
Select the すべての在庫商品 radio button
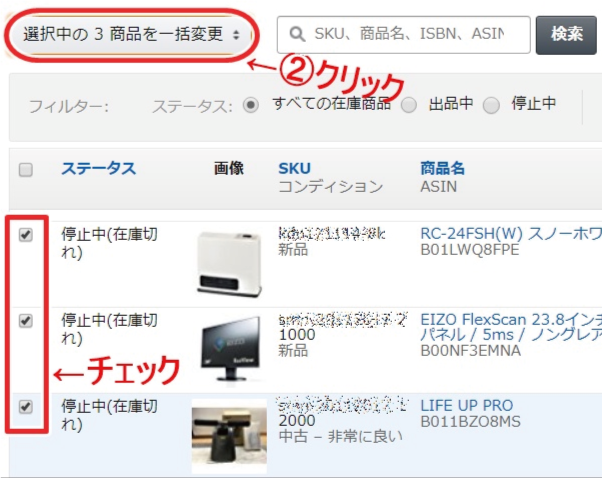point(251,105)
